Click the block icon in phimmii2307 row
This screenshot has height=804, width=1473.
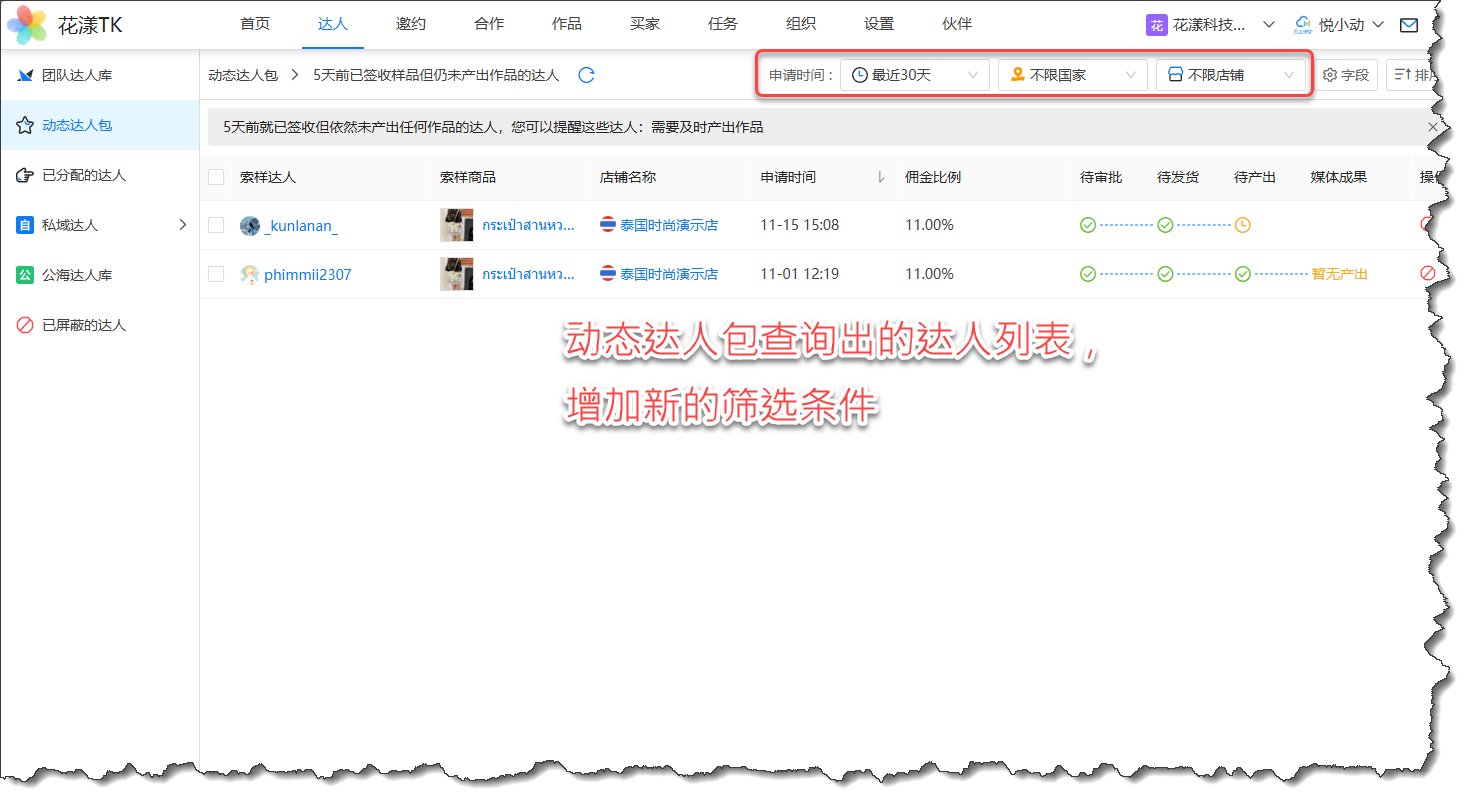click(1427, 273)
